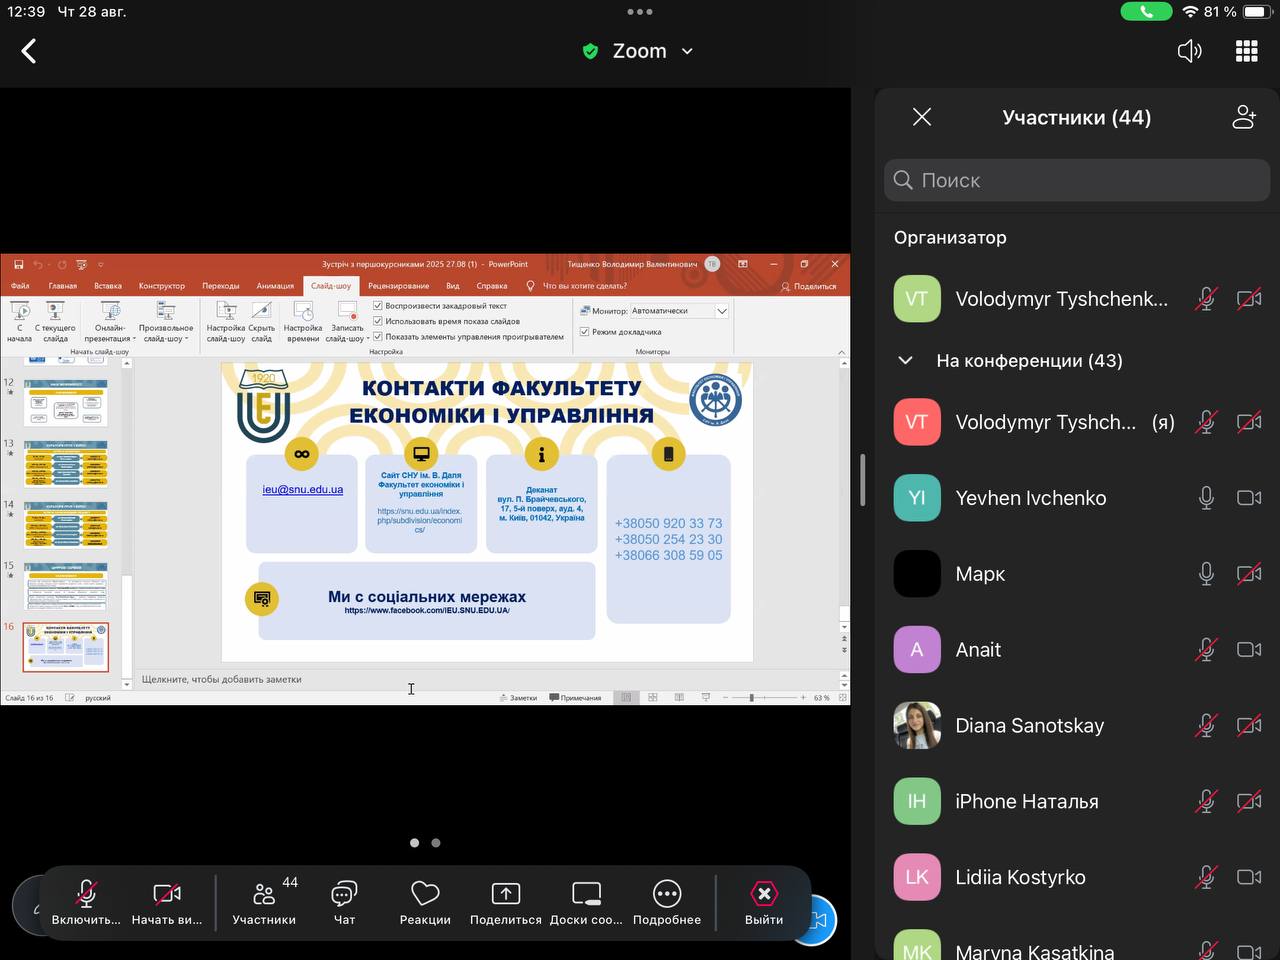Click "Скрыть слайд" ribbon button
1280x960 pixels.
pos(261,322)
